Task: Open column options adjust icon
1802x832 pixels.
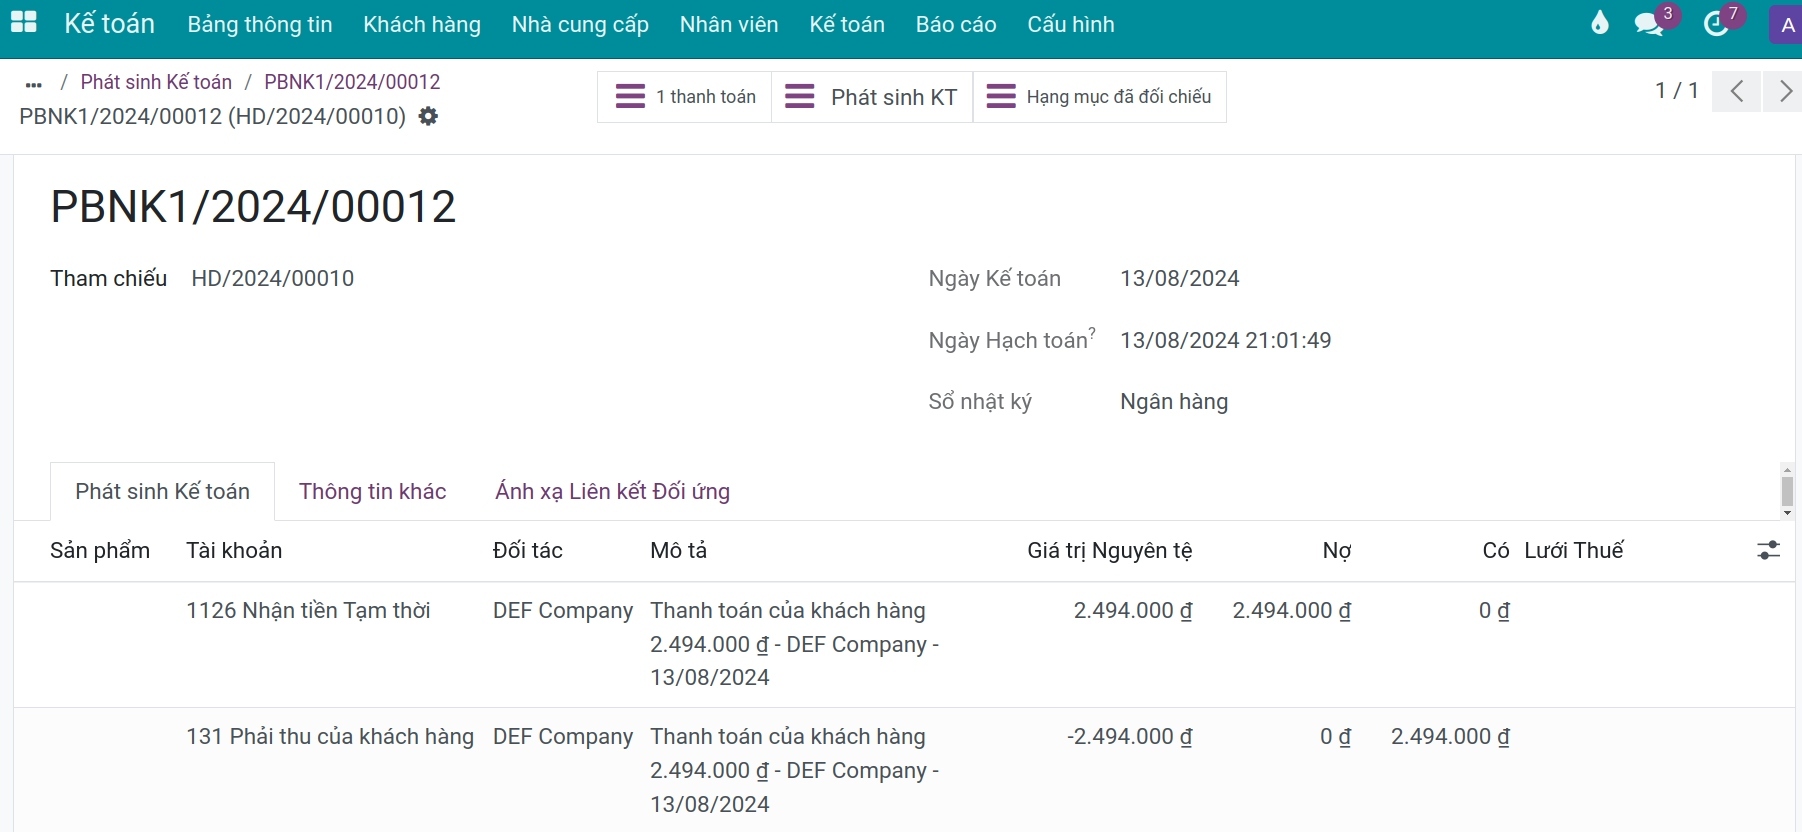Action: pos(1768,550)
